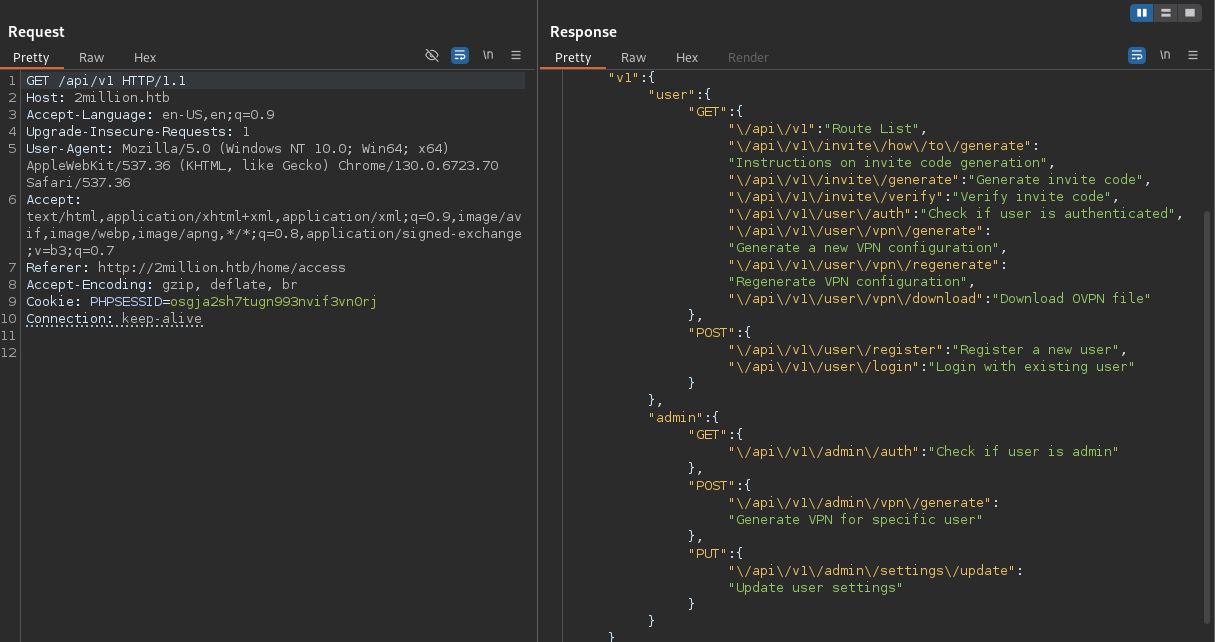Click the user register route path

836,349
